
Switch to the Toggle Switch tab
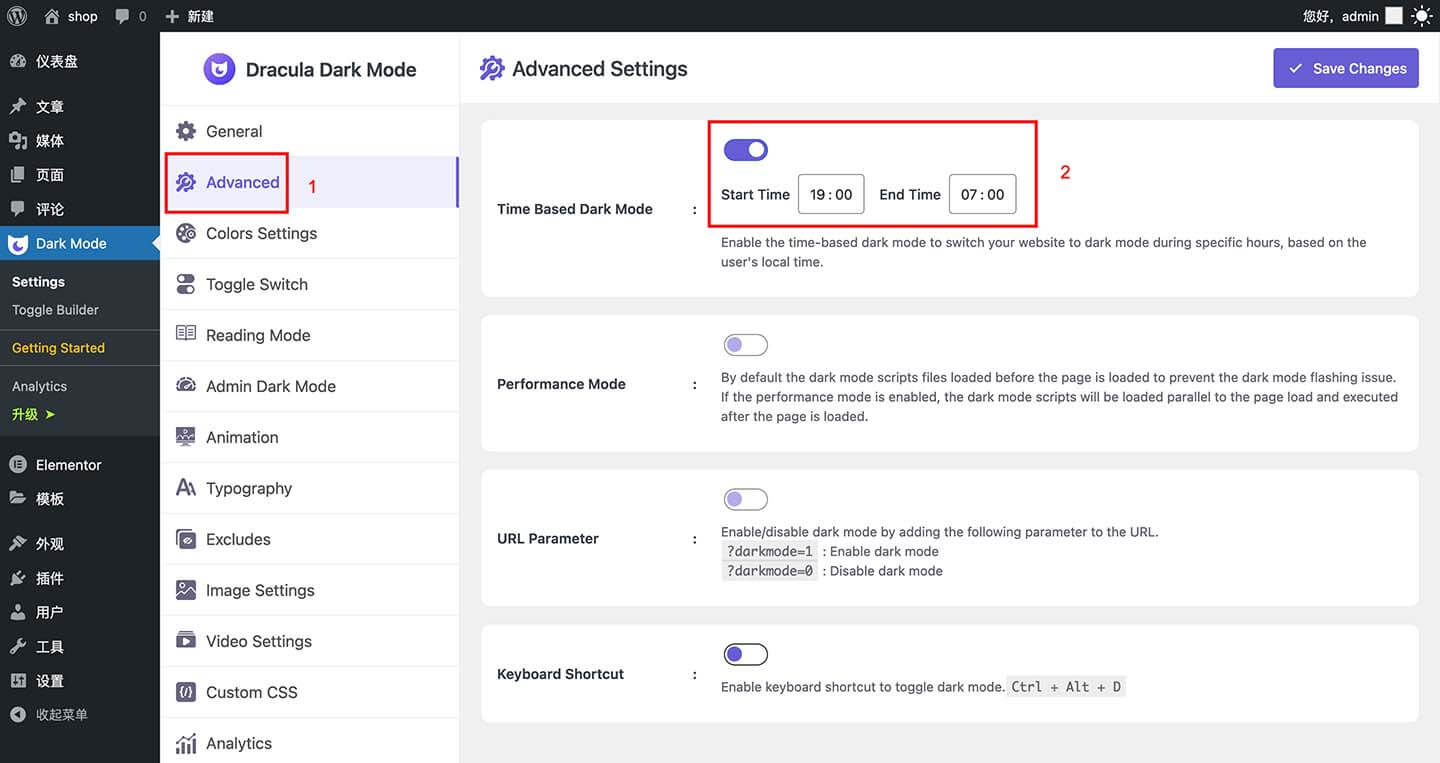click(309, 284)
